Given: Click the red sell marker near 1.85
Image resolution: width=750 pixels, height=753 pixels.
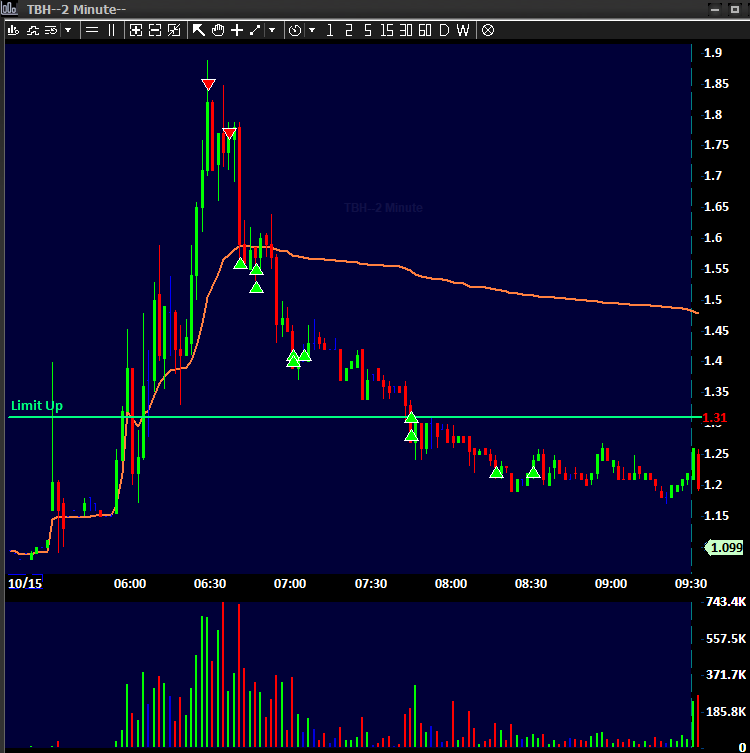Looking at the screenshot, I should click(208, 85).
